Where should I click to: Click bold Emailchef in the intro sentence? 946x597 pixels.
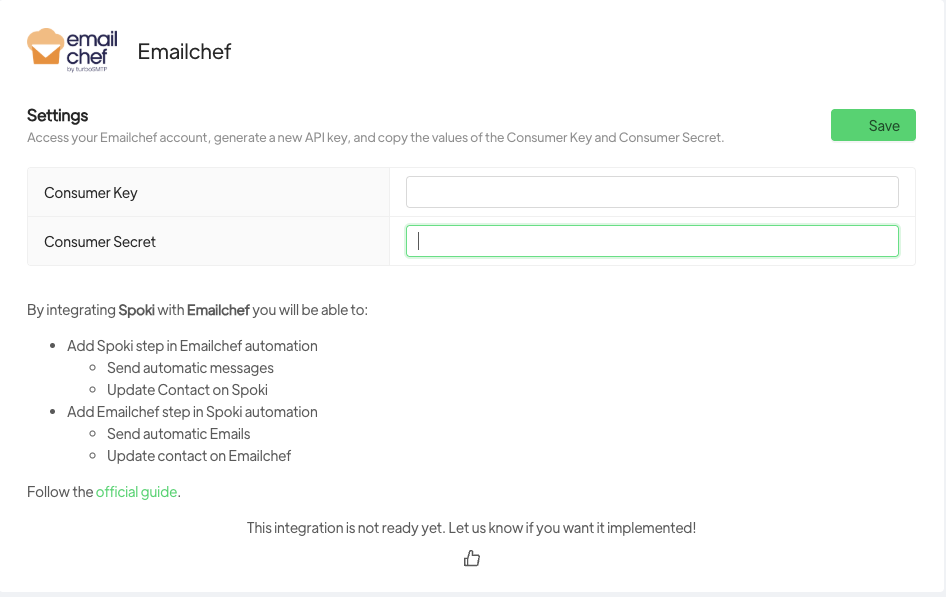(x=218, y=310)
